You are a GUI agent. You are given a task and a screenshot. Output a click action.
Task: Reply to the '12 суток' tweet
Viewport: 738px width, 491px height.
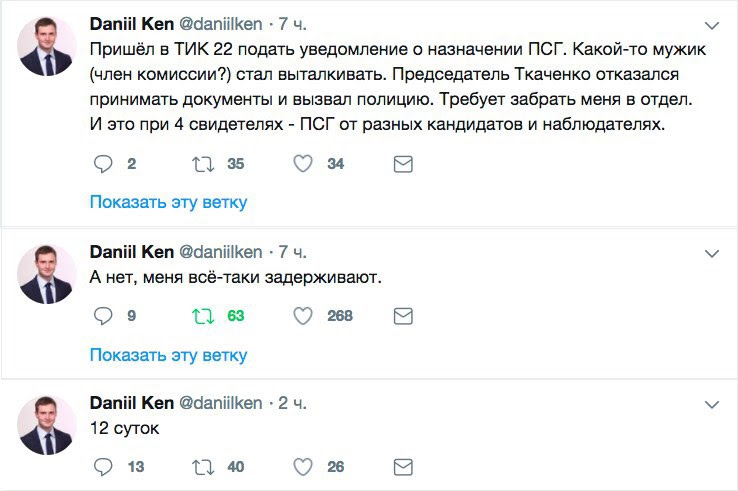(x=103, y=467)
